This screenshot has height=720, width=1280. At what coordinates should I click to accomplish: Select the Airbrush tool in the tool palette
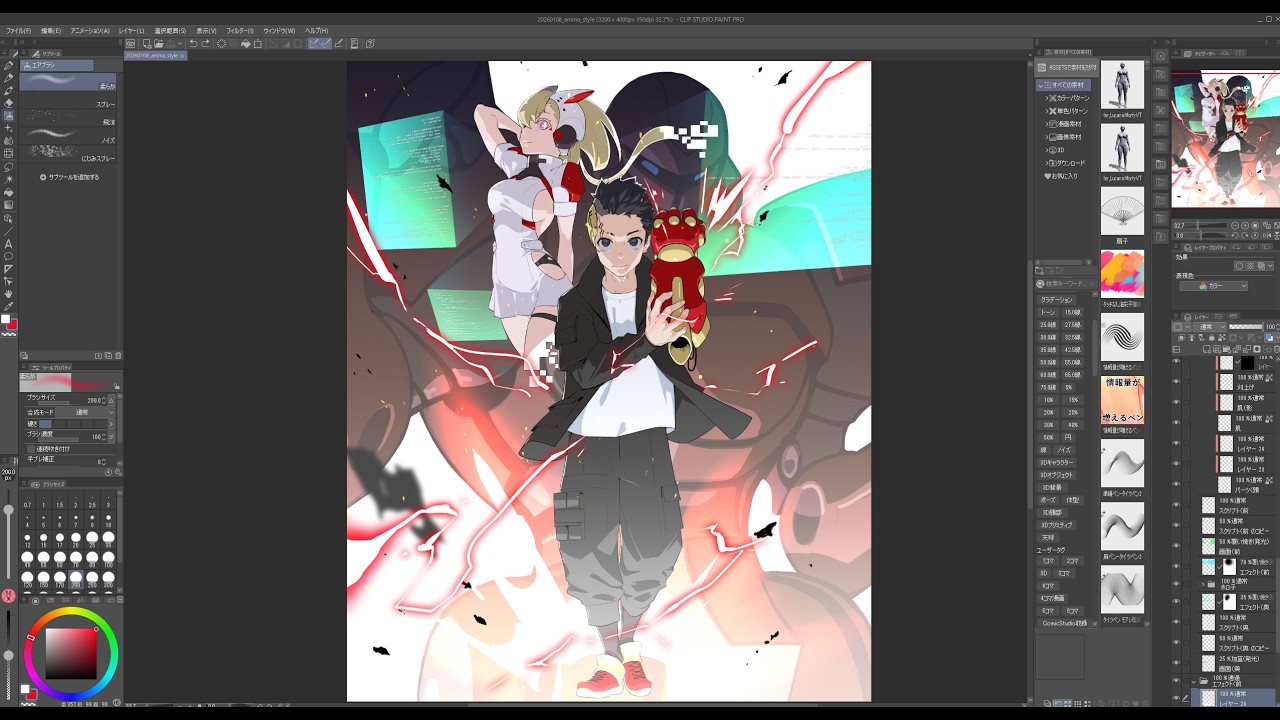[9, 116]
